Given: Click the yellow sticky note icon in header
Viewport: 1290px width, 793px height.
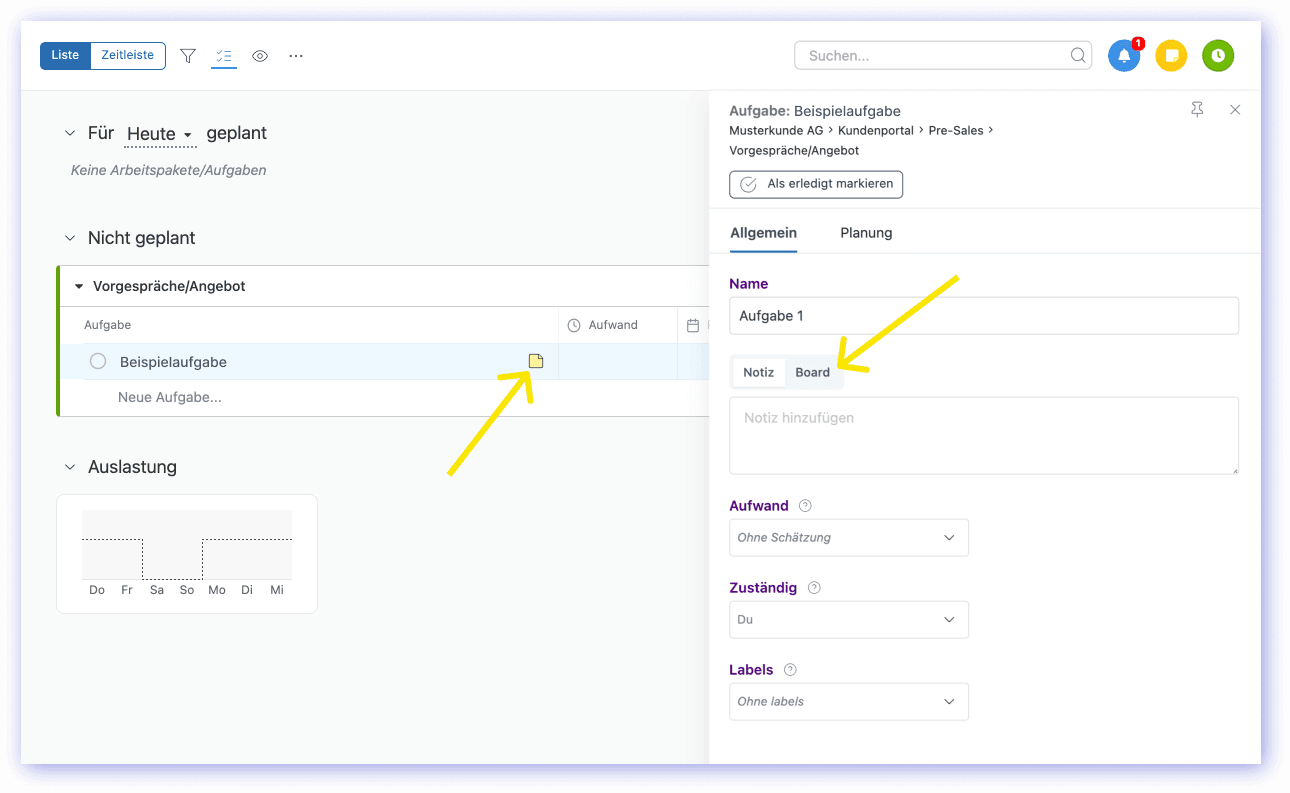Looking at the screenshot, I should pos(1171,56).
